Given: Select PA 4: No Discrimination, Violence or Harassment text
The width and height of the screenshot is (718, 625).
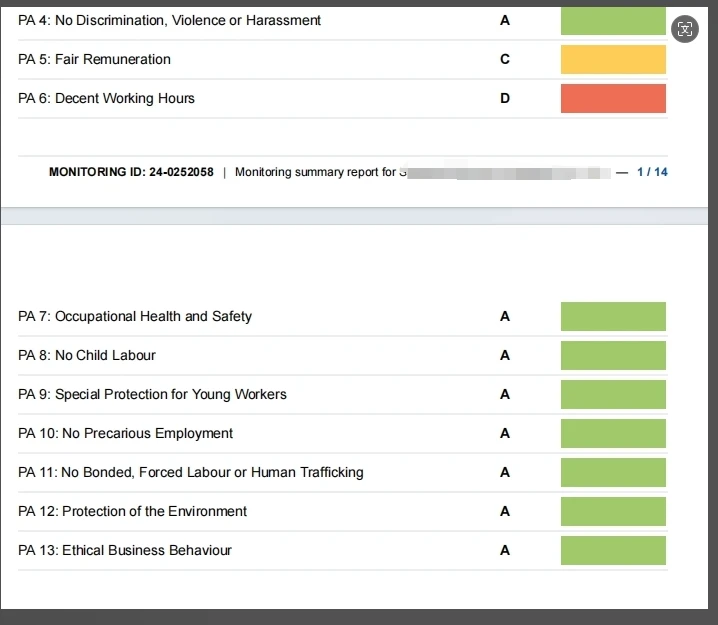Looking at the screenshot, I should [x=169, y=20].
